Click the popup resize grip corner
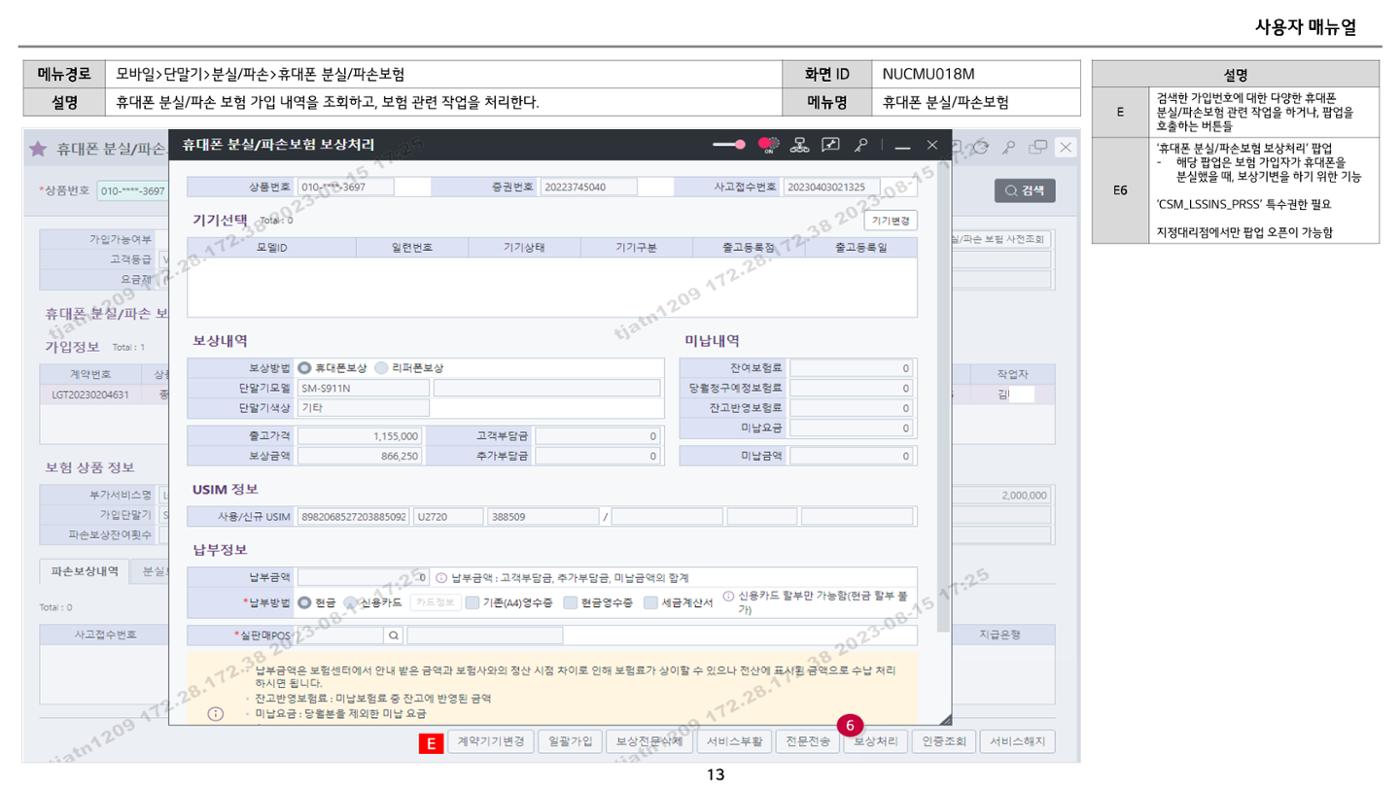This screenshot has height=788, width=1400. coord(945,719)
